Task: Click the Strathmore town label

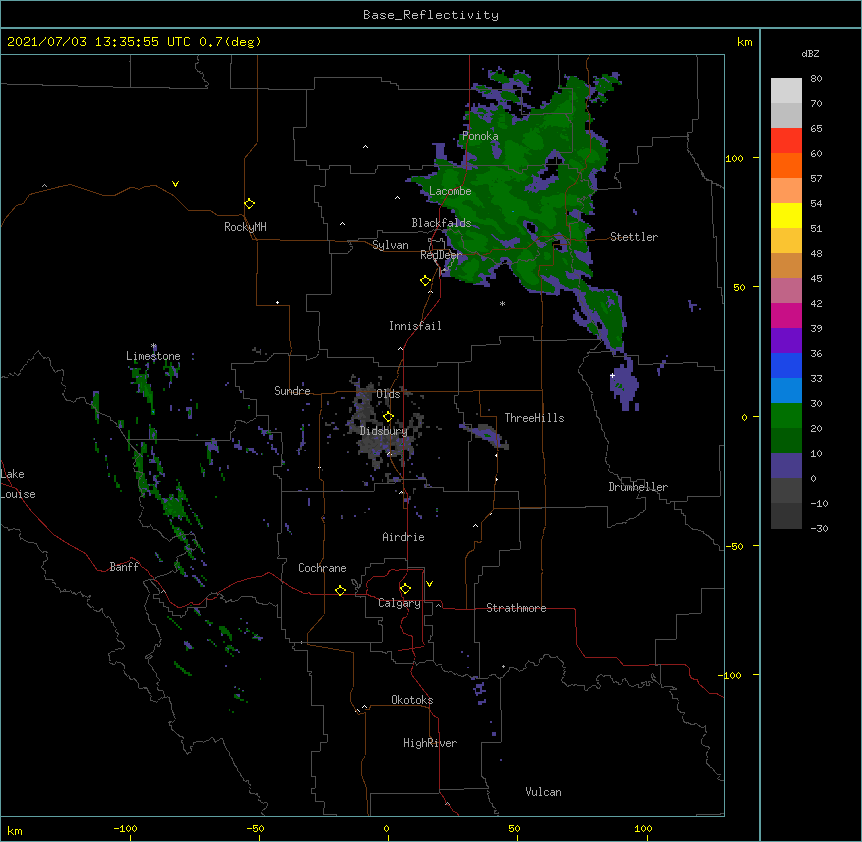Action: [516, 608]
